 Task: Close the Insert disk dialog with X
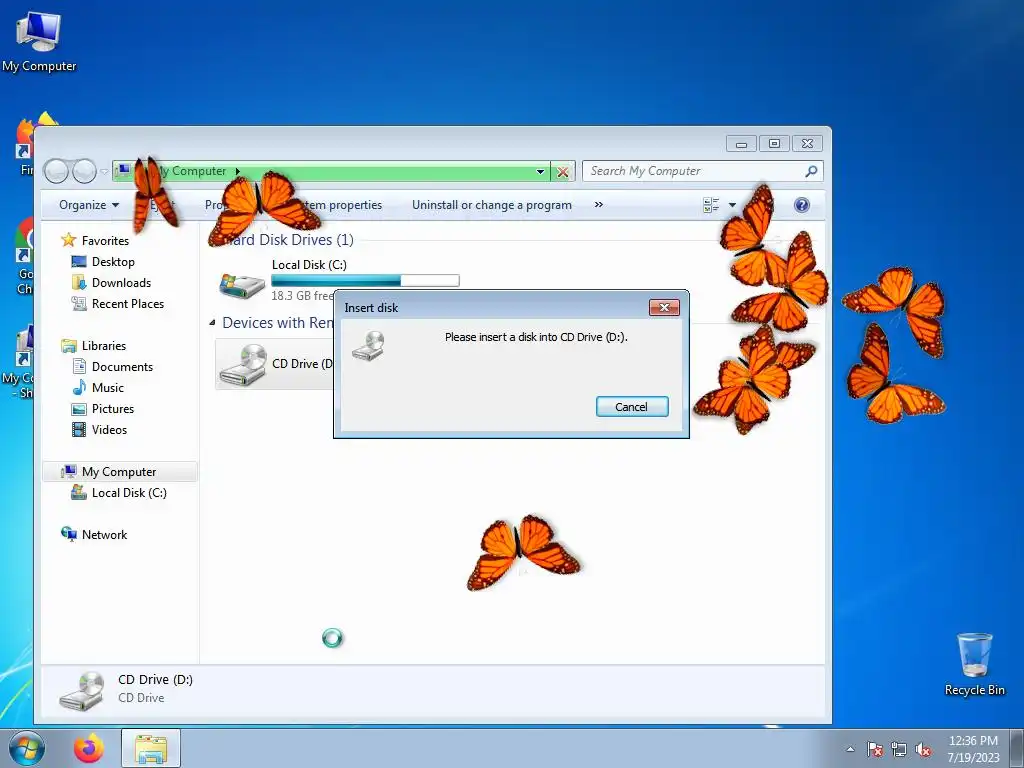click(x=664, y=308)
